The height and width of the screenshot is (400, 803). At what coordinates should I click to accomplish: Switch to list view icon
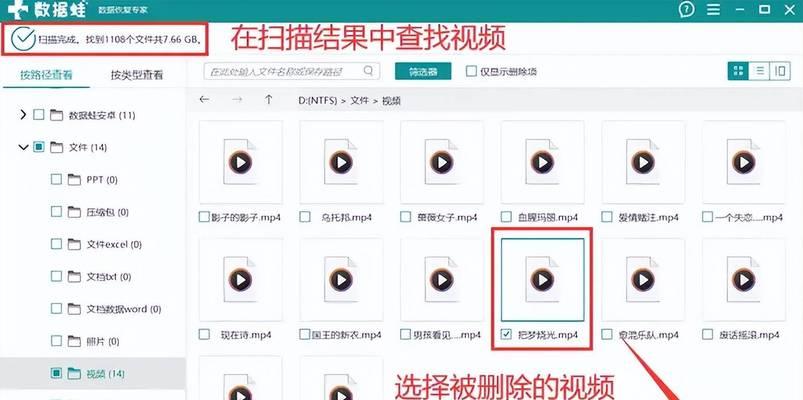[x=759, y=71]
